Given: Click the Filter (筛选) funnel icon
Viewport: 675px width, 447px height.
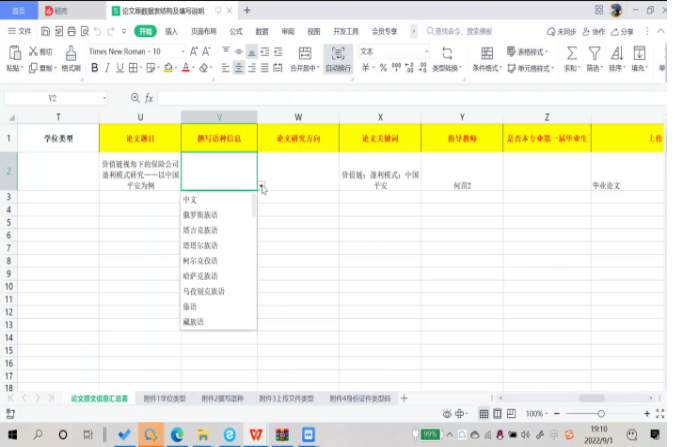Looking at the screenshot, I should click(x=594, y=53).
